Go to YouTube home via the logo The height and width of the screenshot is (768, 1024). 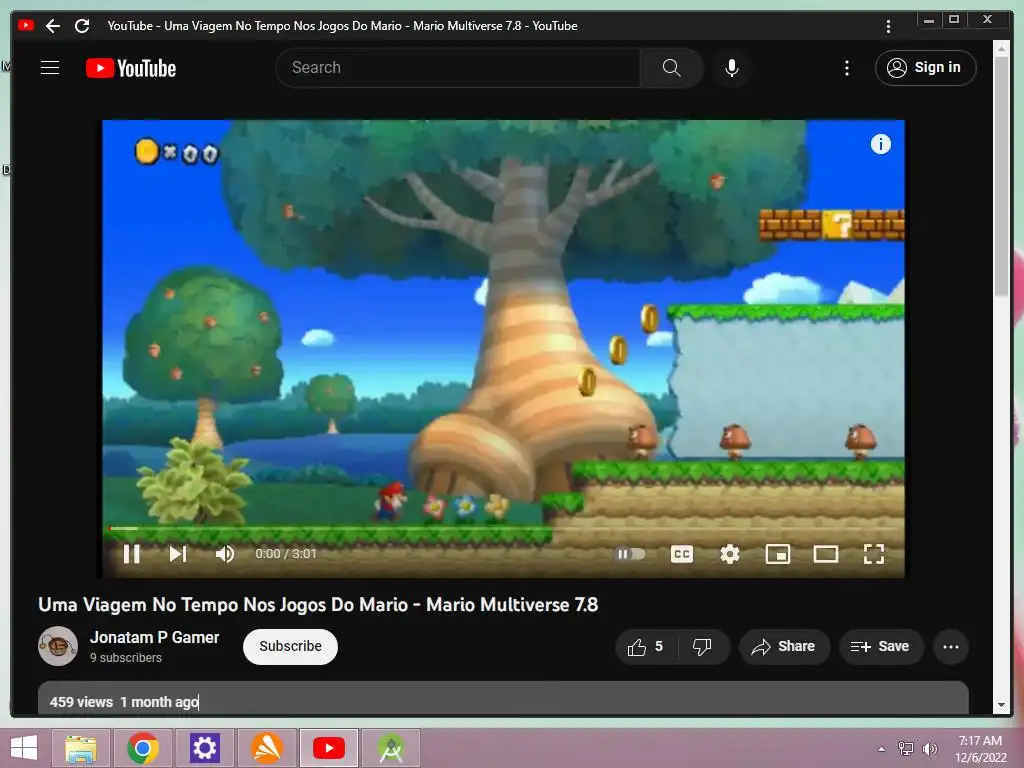tap(131, 68)
